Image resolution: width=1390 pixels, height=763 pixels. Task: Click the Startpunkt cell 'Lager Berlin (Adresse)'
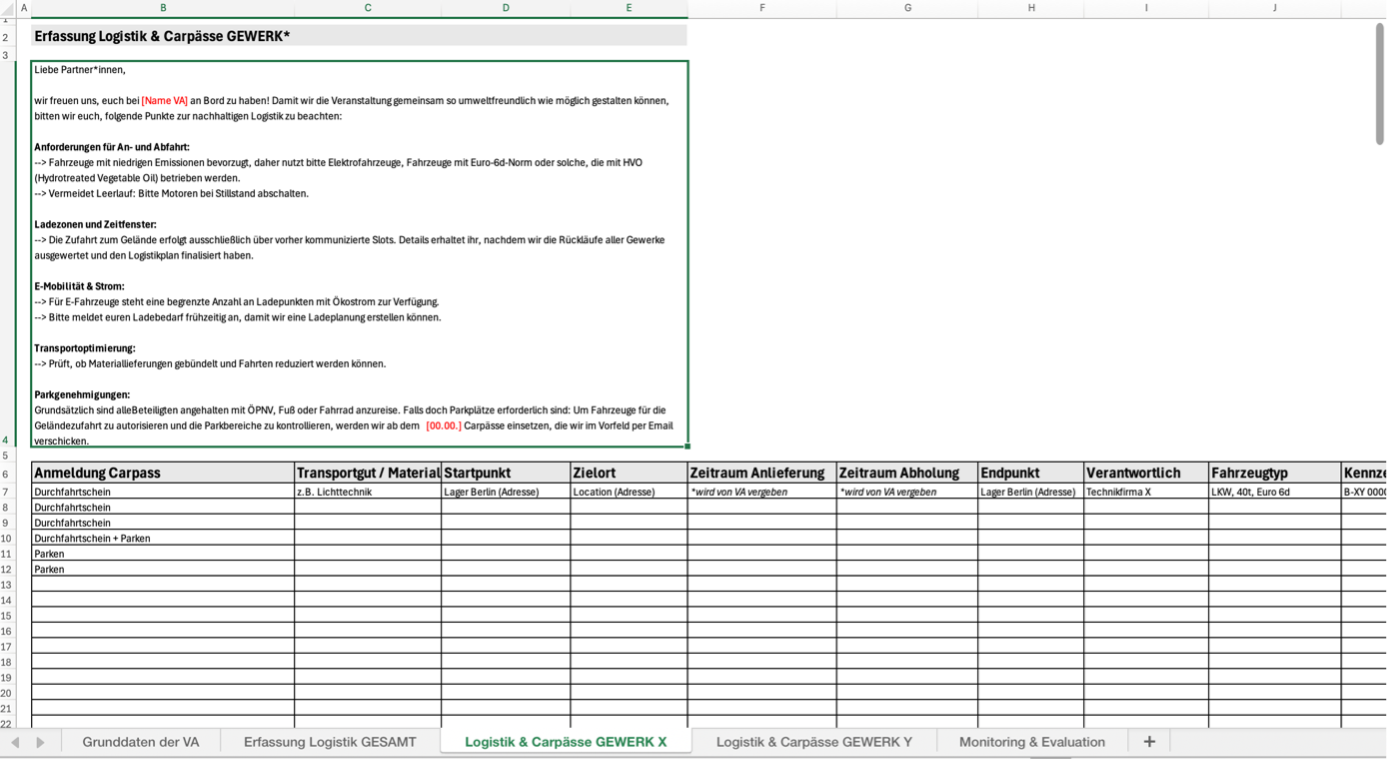(x=506, y=492)
